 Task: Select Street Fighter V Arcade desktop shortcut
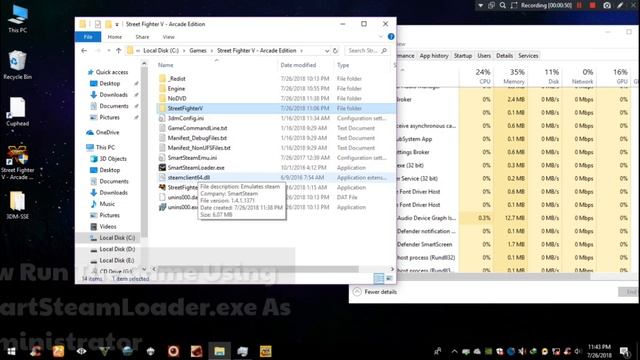[x=18, y=162]
